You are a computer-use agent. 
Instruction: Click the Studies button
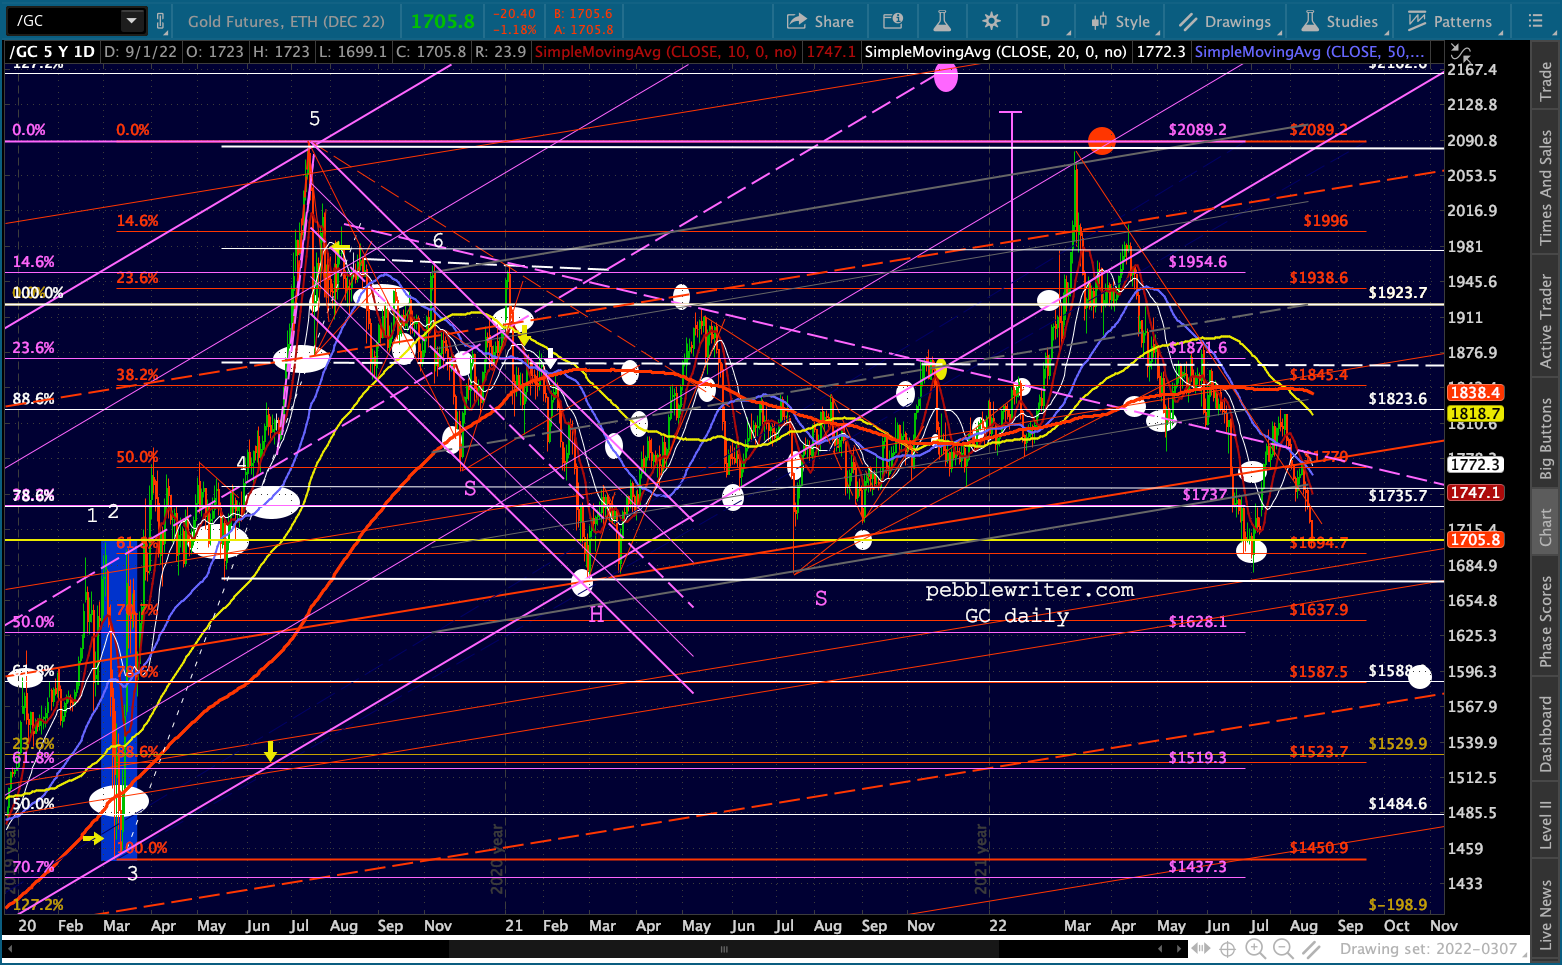tap(1340, 21)
